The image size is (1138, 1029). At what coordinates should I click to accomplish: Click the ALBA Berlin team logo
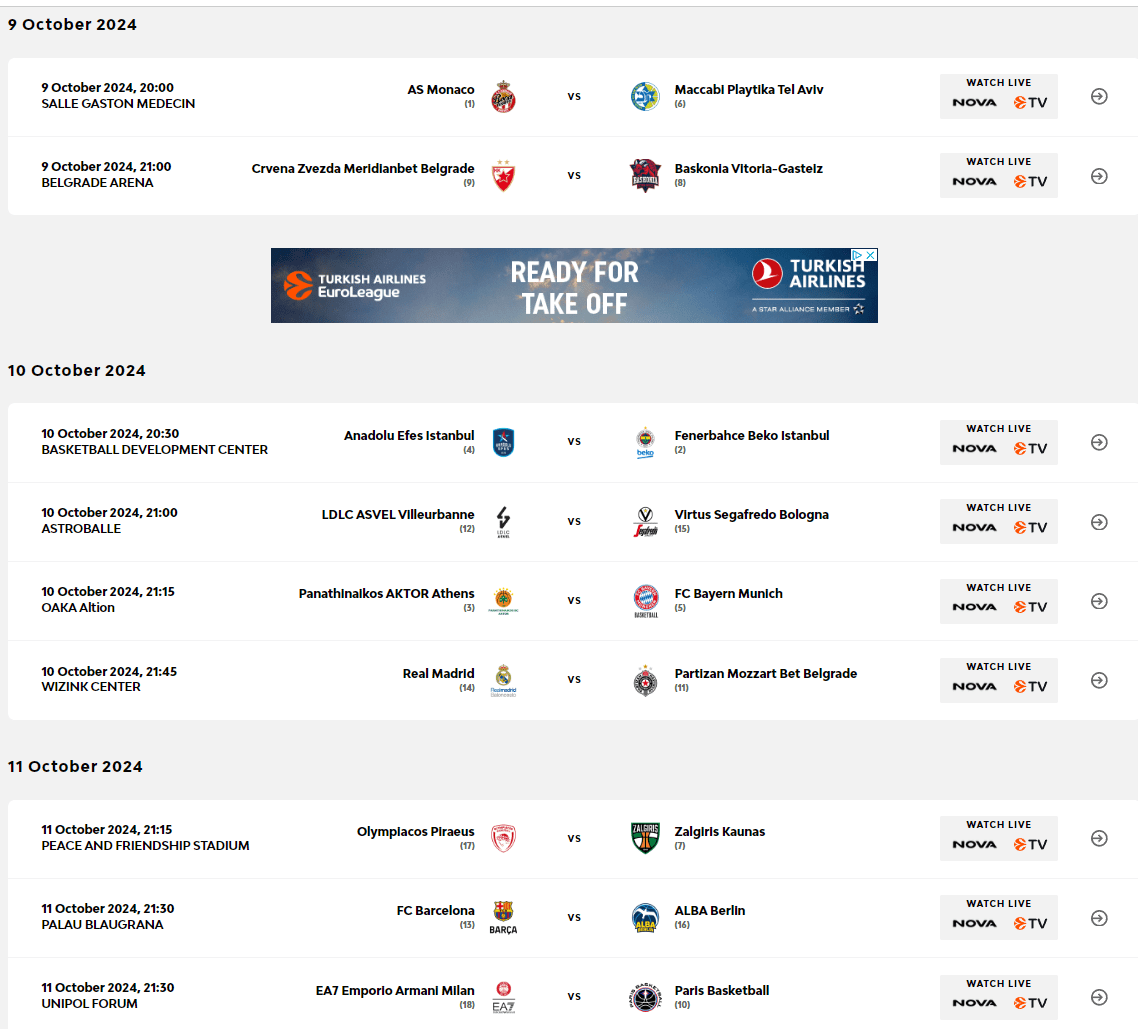645,918
